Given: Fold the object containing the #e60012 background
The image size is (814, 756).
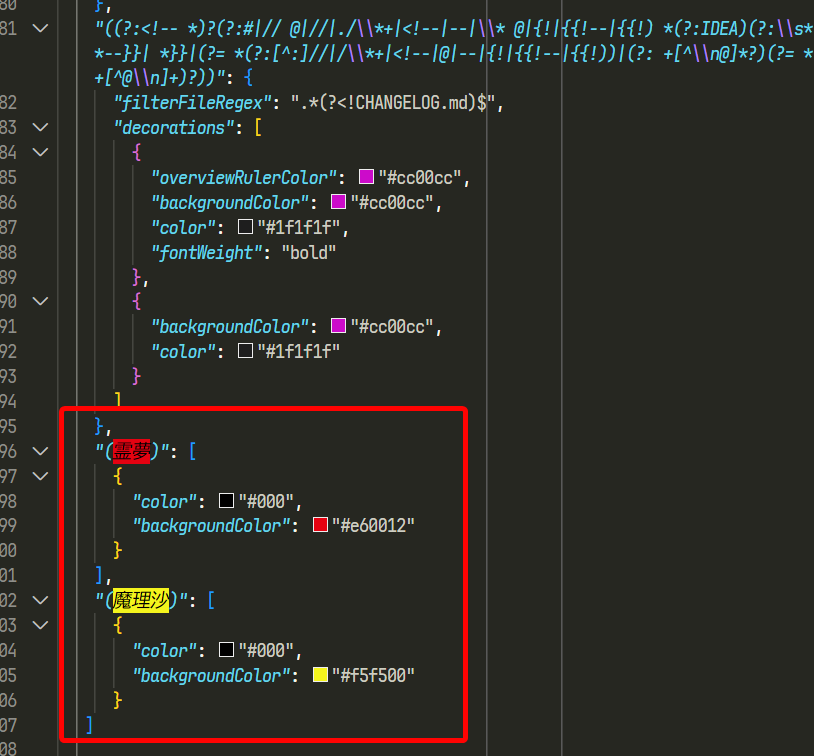Looking at the screenshot, I should pos(40,476).
